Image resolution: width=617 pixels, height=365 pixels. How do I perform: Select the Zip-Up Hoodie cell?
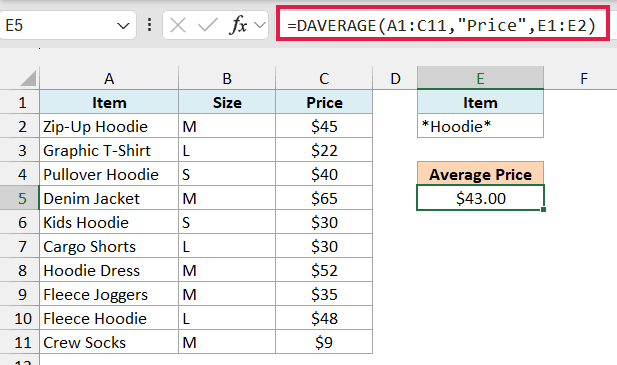point(109,127)
